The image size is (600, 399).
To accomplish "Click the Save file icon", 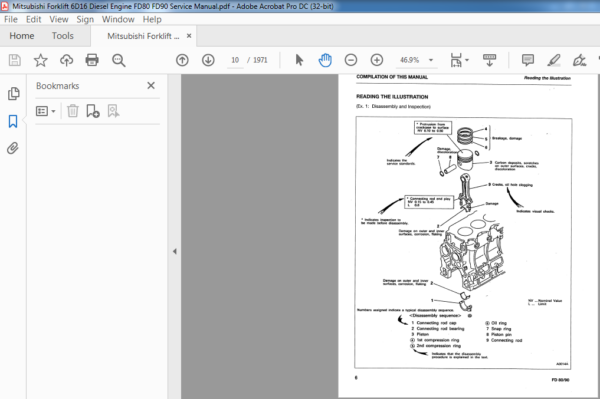I will (15, 60).
